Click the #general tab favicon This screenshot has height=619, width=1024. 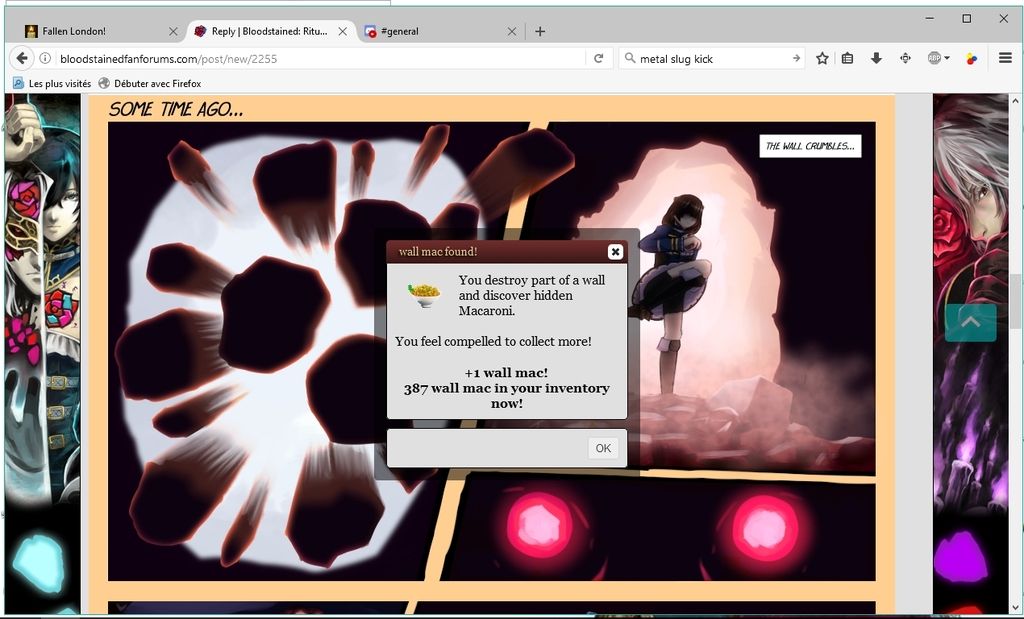pyautogui.click(x=370, y=31)
